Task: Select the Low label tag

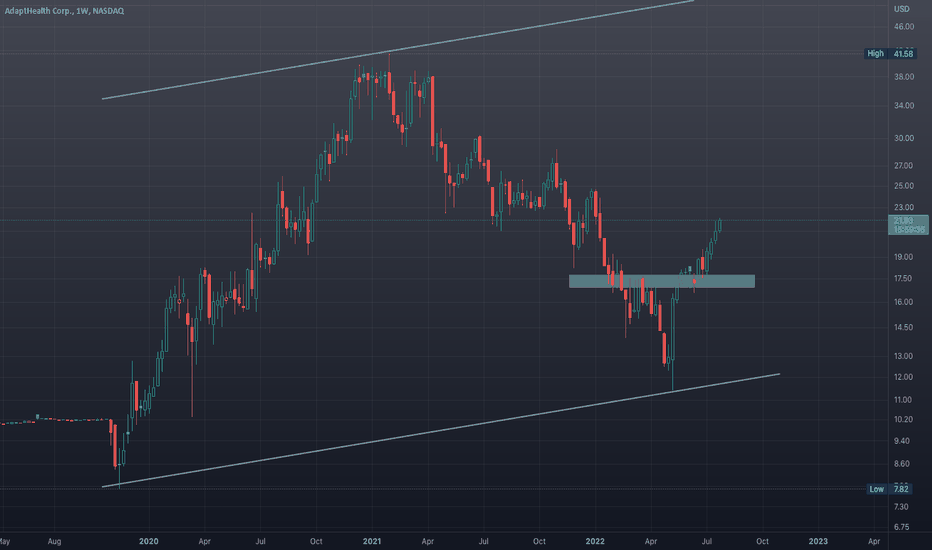Action: pos(877,489)
